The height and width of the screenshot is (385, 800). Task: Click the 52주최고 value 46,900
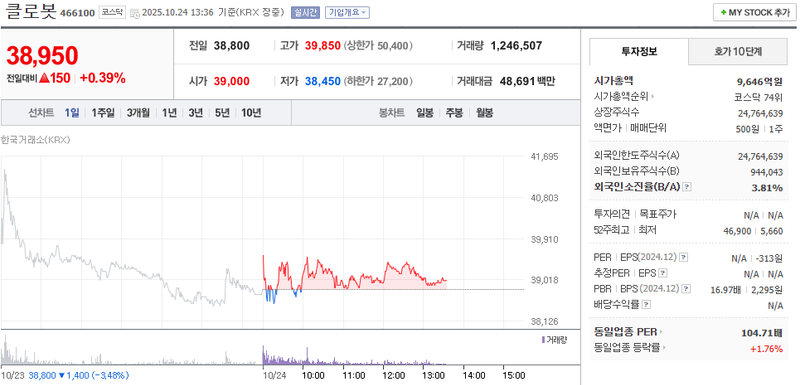pos(737,231)
